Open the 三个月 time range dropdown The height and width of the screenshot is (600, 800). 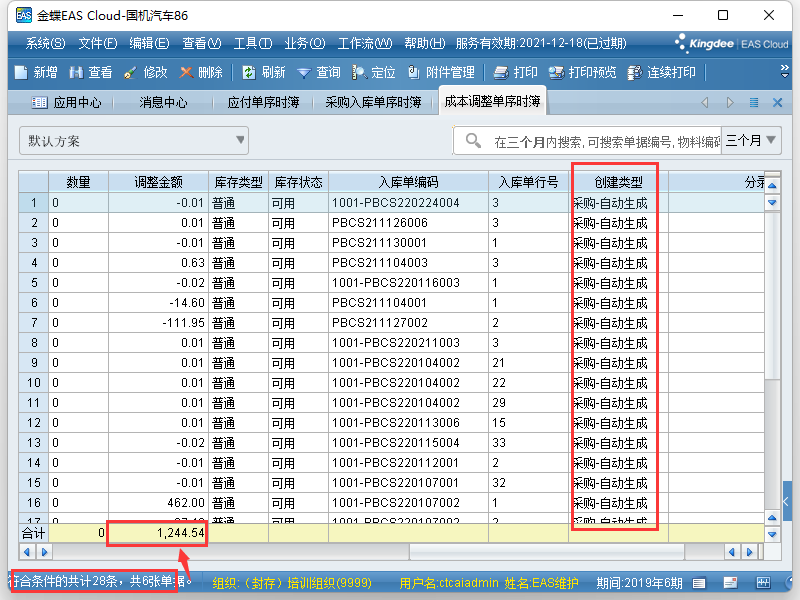752,141
